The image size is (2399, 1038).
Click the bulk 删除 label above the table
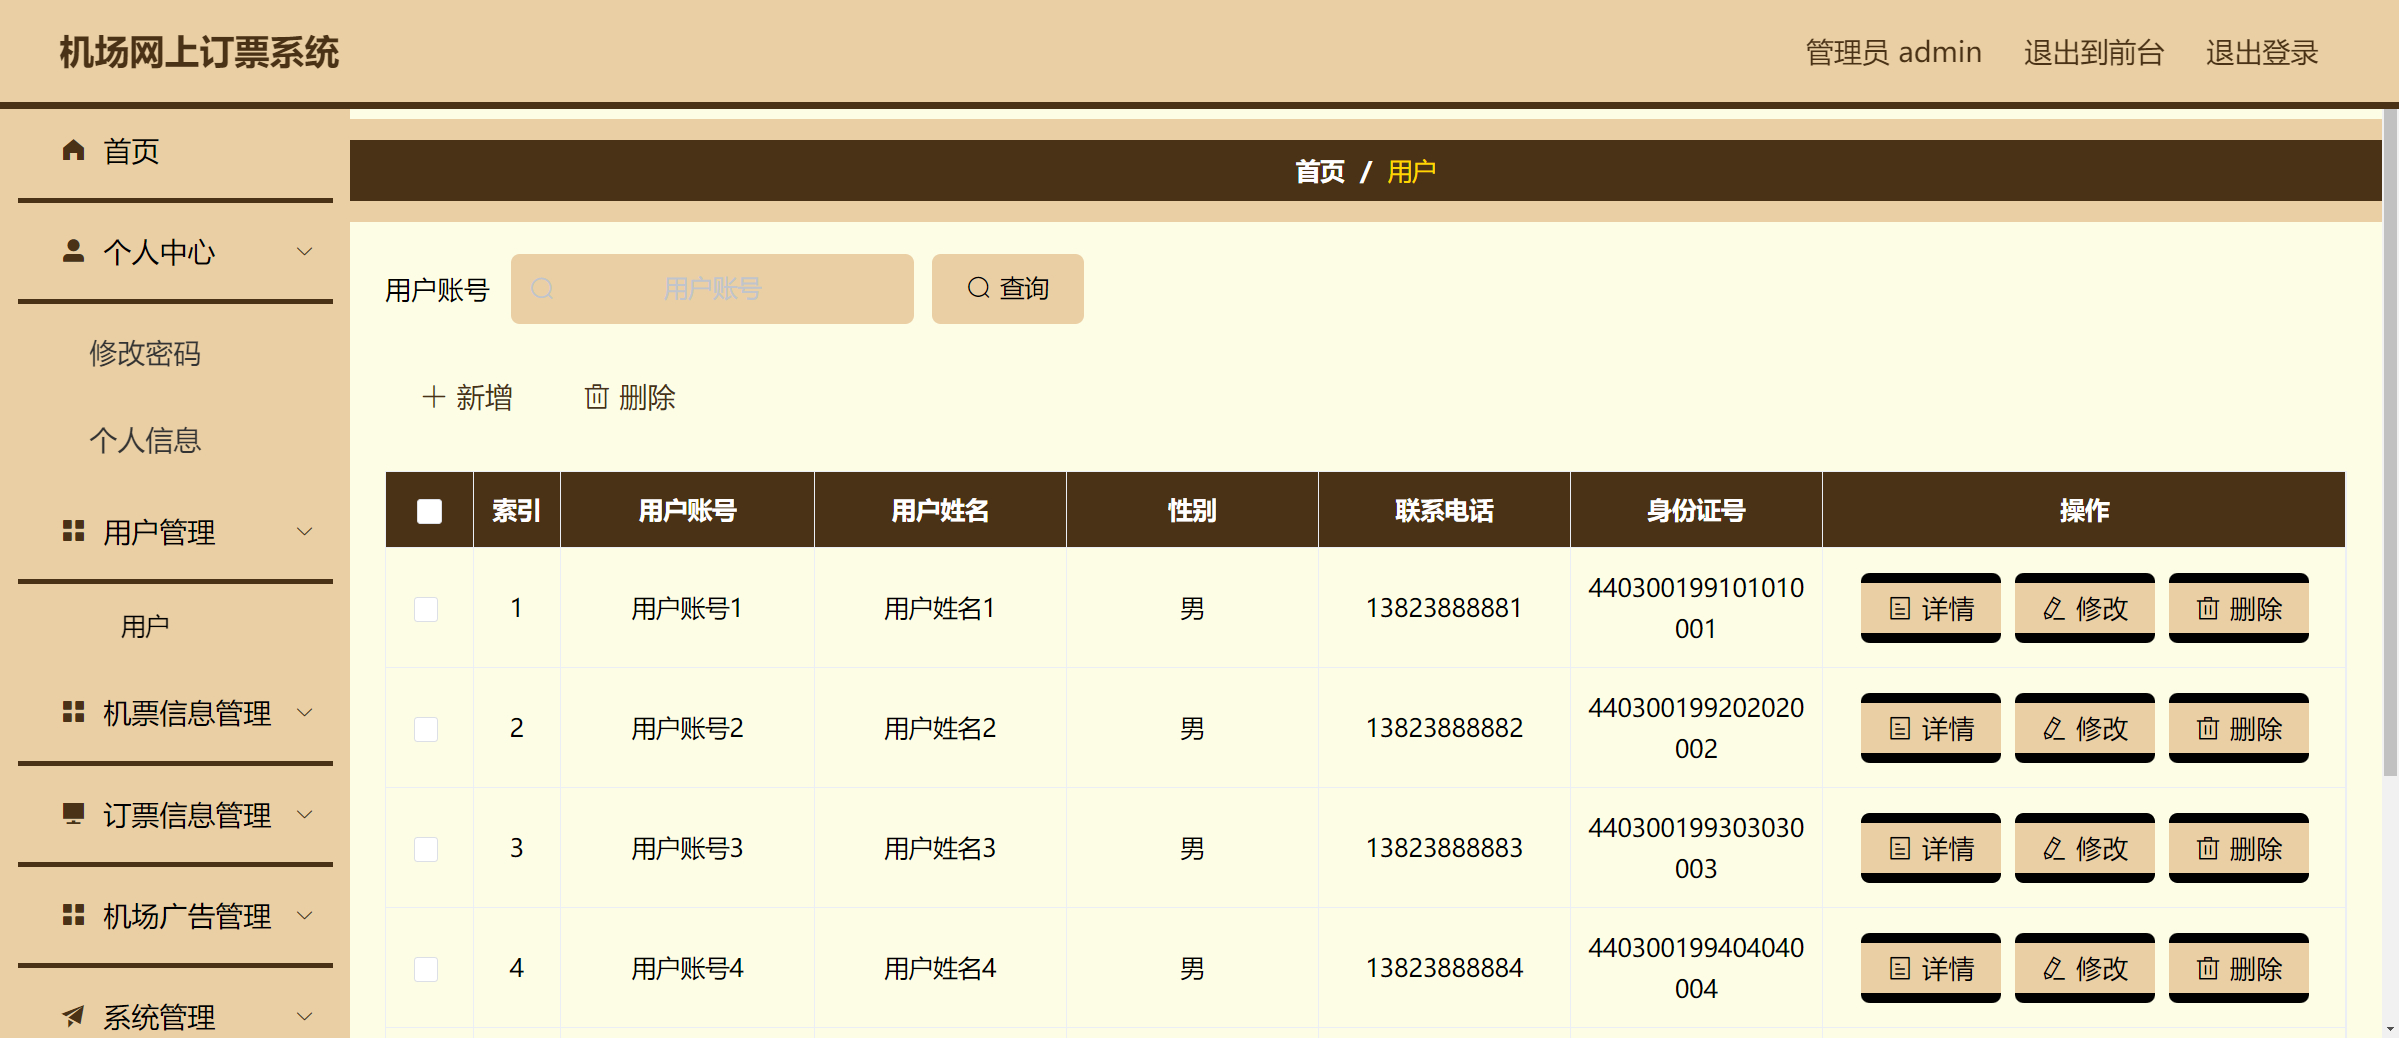(647, 398)
